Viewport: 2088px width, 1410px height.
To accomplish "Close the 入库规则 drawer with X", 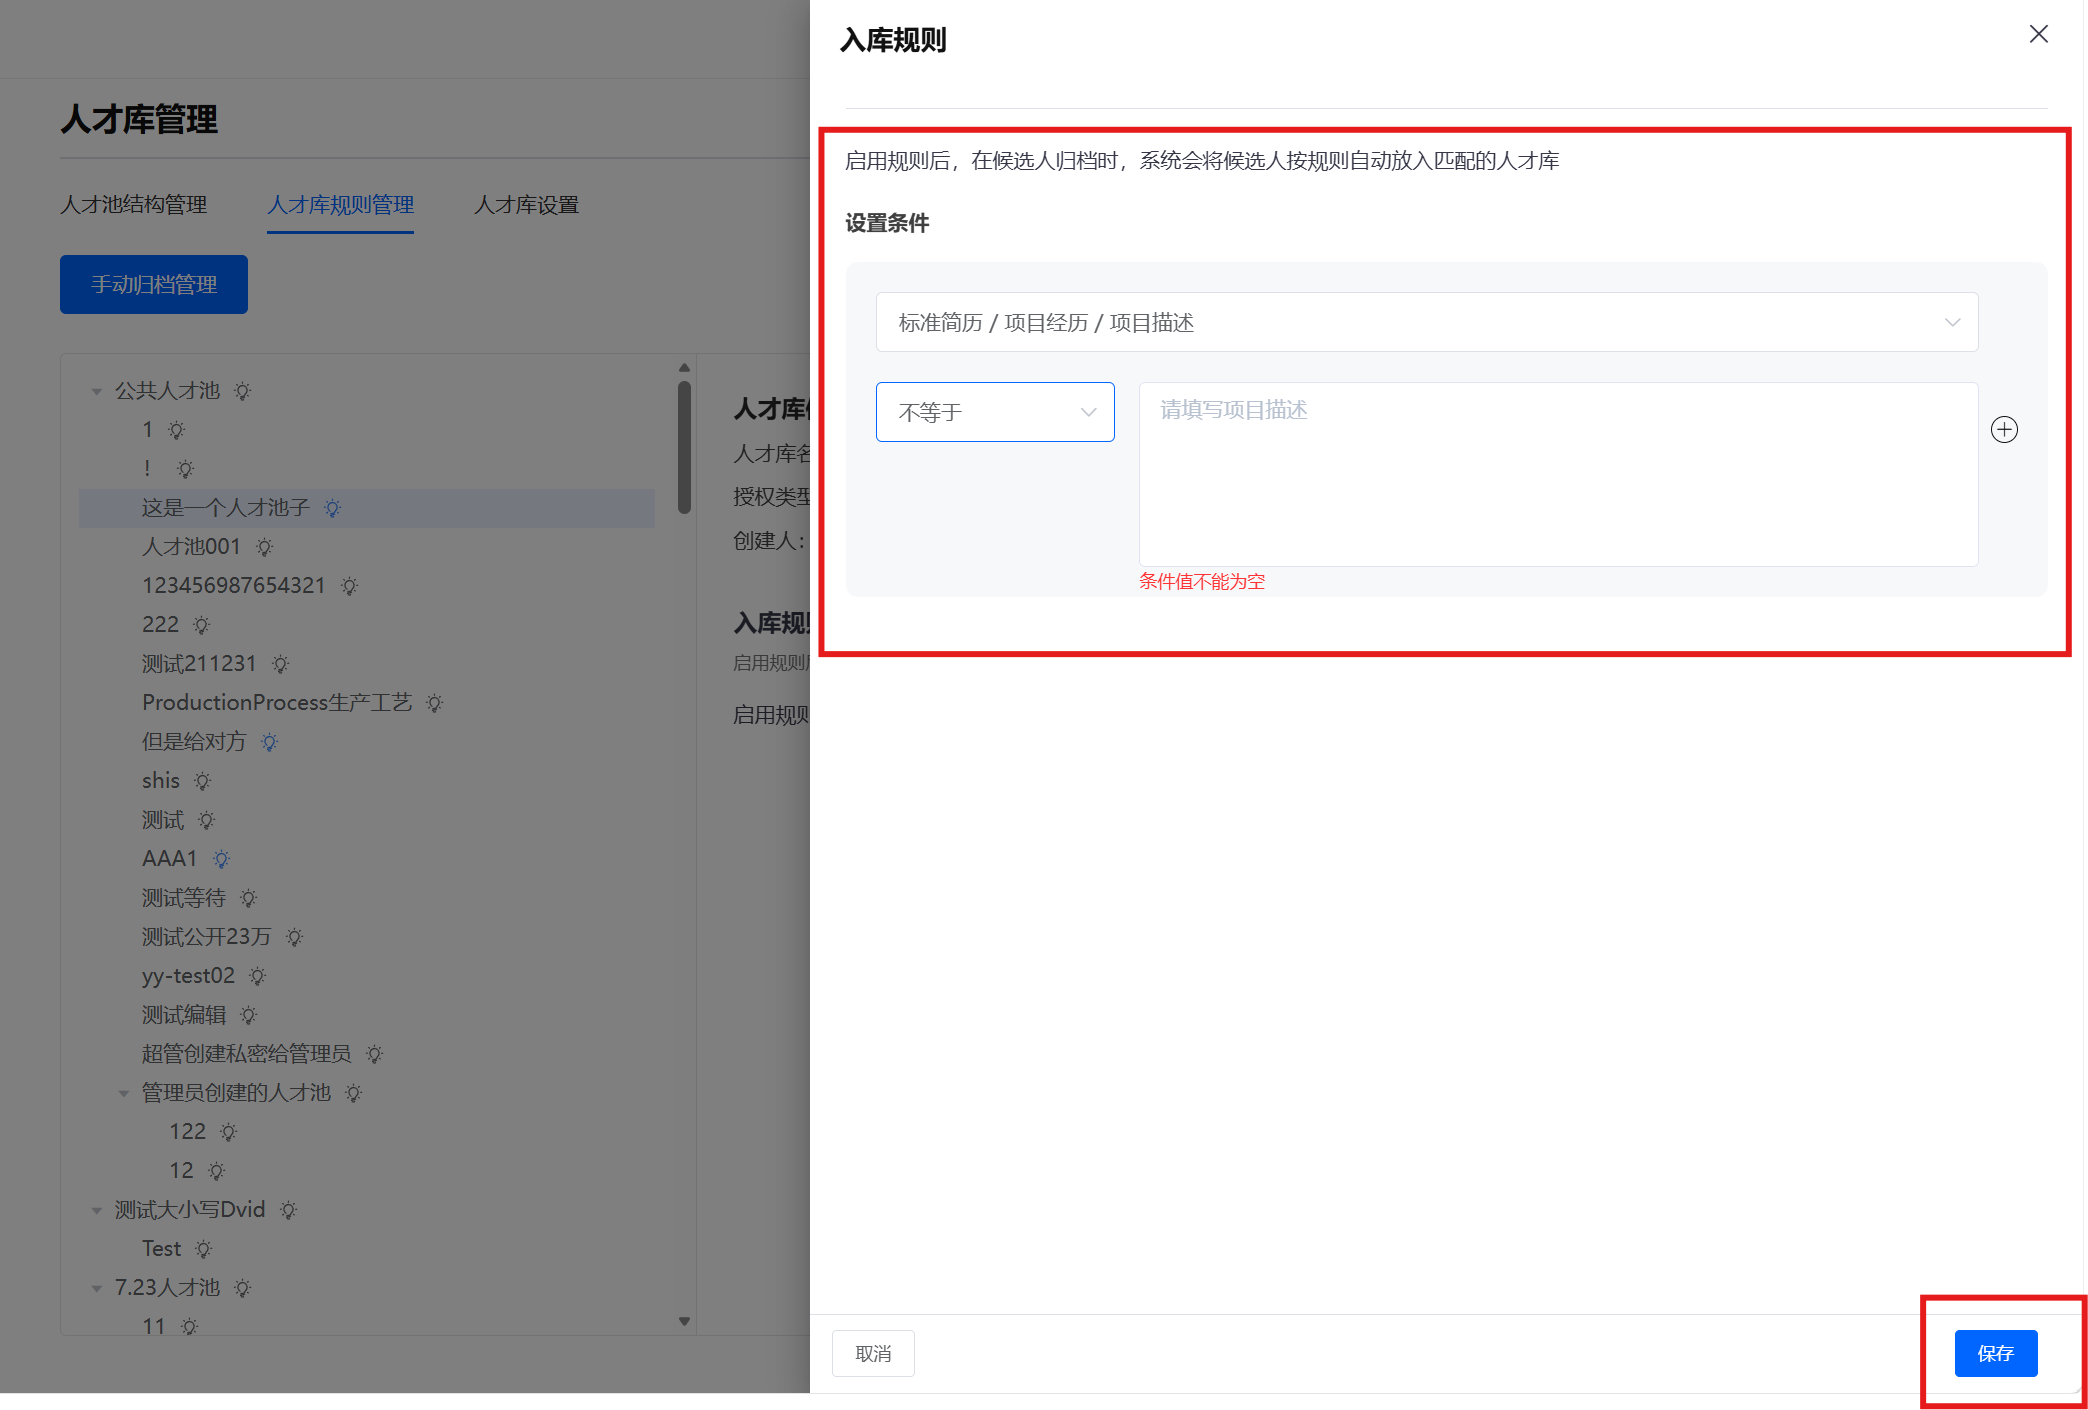I will (2038, 34).
